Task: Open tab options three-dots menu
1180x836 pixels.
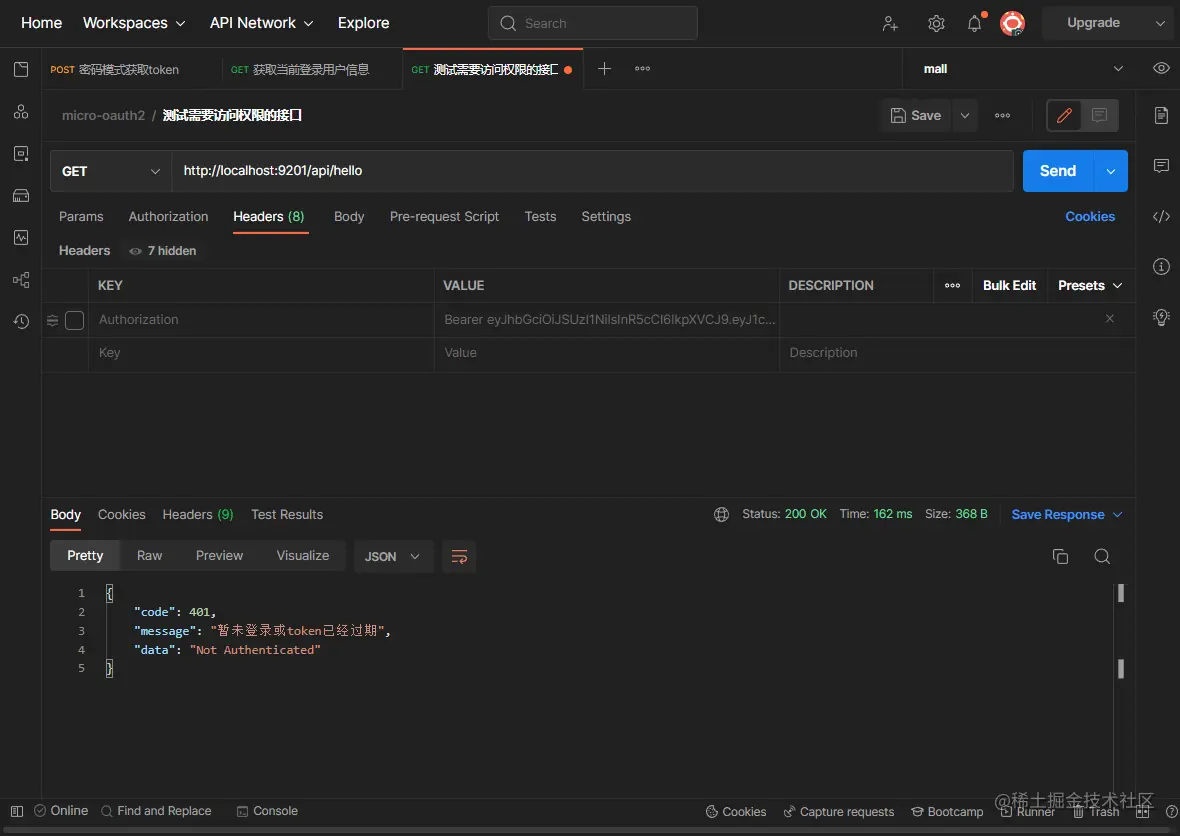Action: pyautogui.click(x=642, y=68)
